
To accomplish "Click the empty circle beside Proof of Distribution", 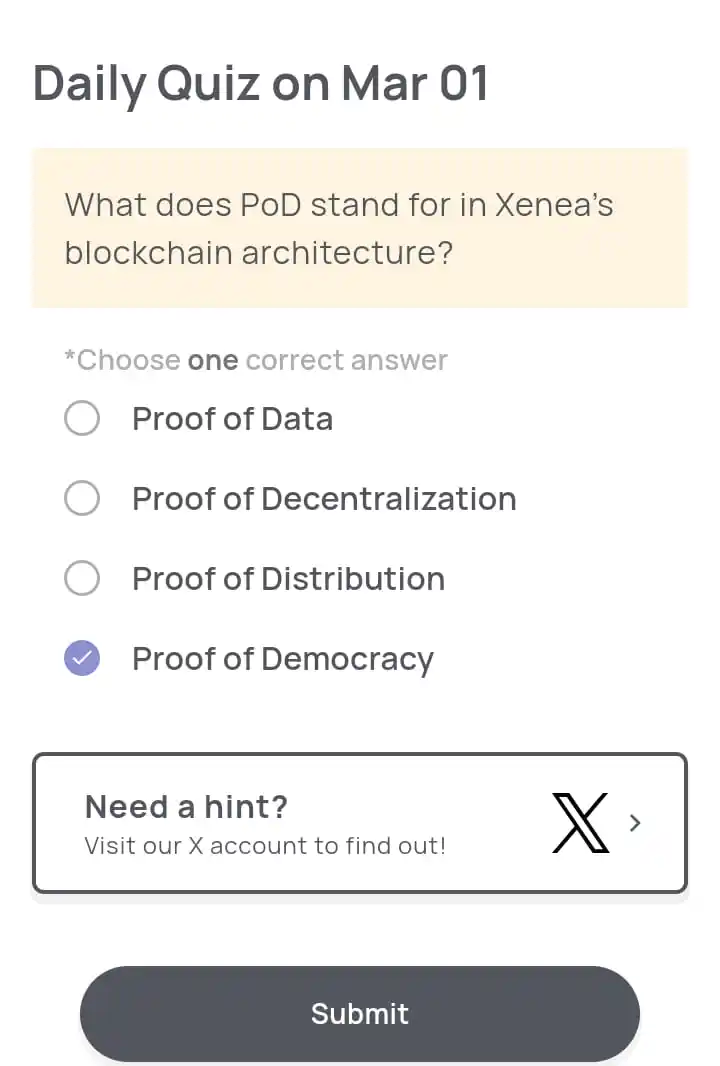I will click(x=82, y=578).
